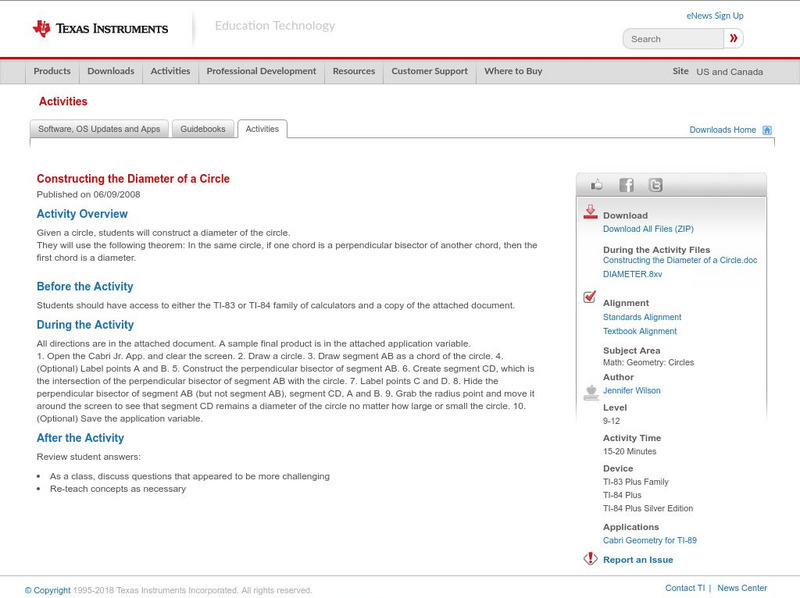
Task: Change site region US and Canada
Action: coord(730,72)
